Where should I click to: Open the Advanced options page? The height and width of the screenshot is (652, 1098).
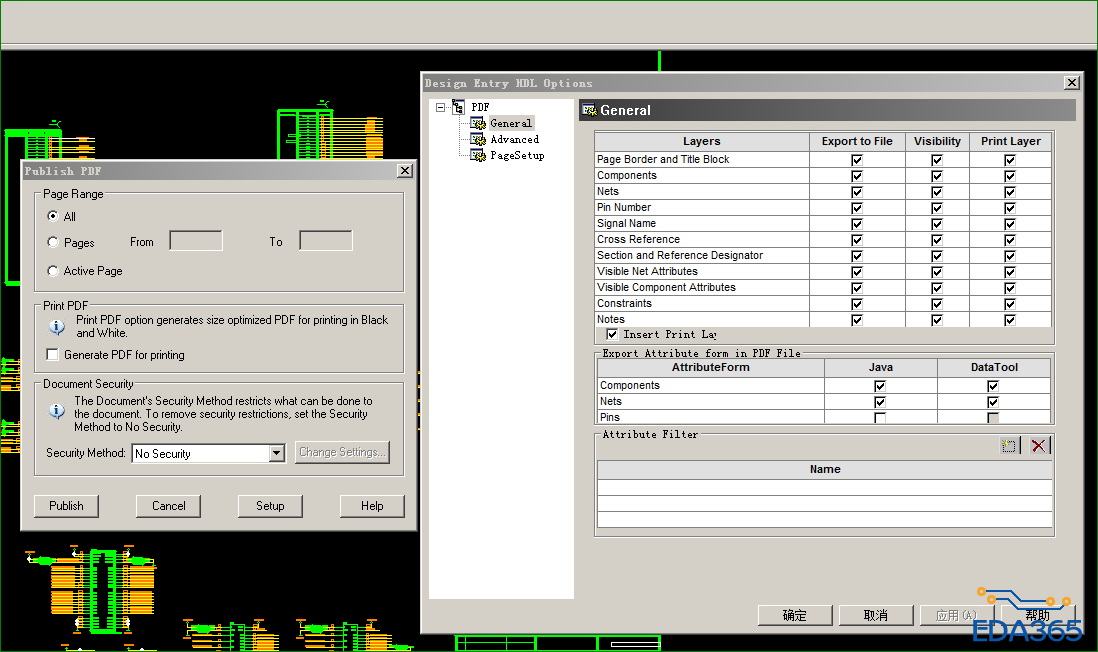tap(514, 140)
